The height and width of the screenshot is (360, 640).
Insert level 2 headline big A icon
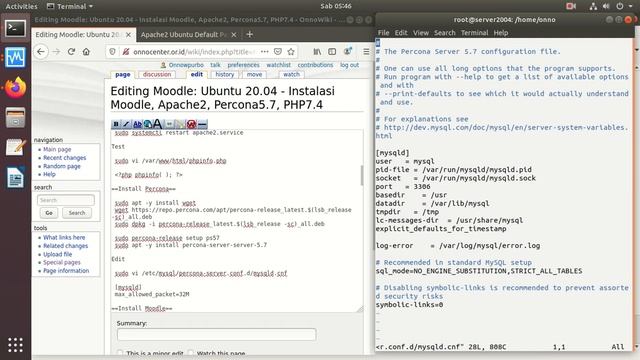(x=158, y=124)
